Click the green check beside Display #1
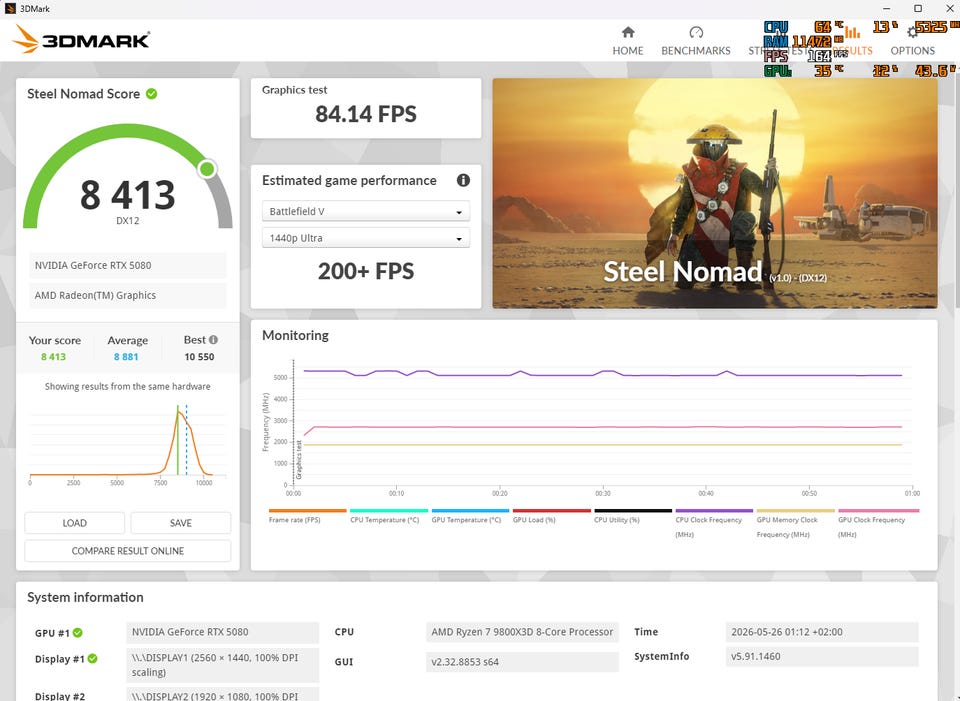The image size is (960, 701). (x=92, y=658)
